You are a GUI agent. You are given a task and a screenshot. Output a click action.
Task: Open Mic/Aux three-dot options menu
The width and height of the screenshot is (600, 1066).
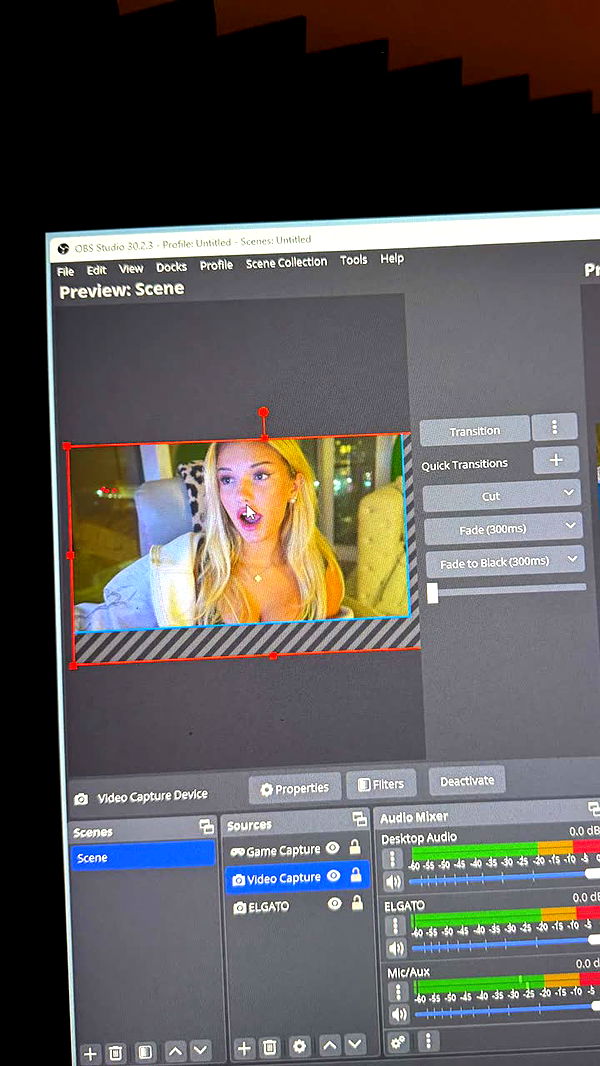point(398,991)
